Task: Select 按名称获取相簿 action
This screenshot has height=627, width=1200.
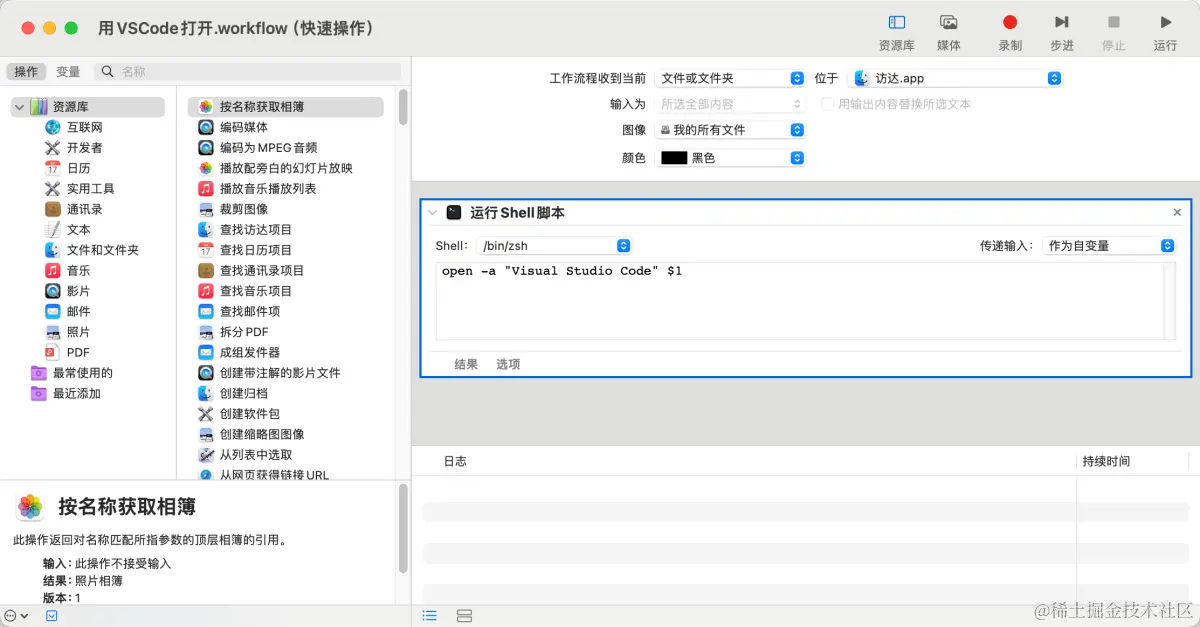Action: click(286, 107)
